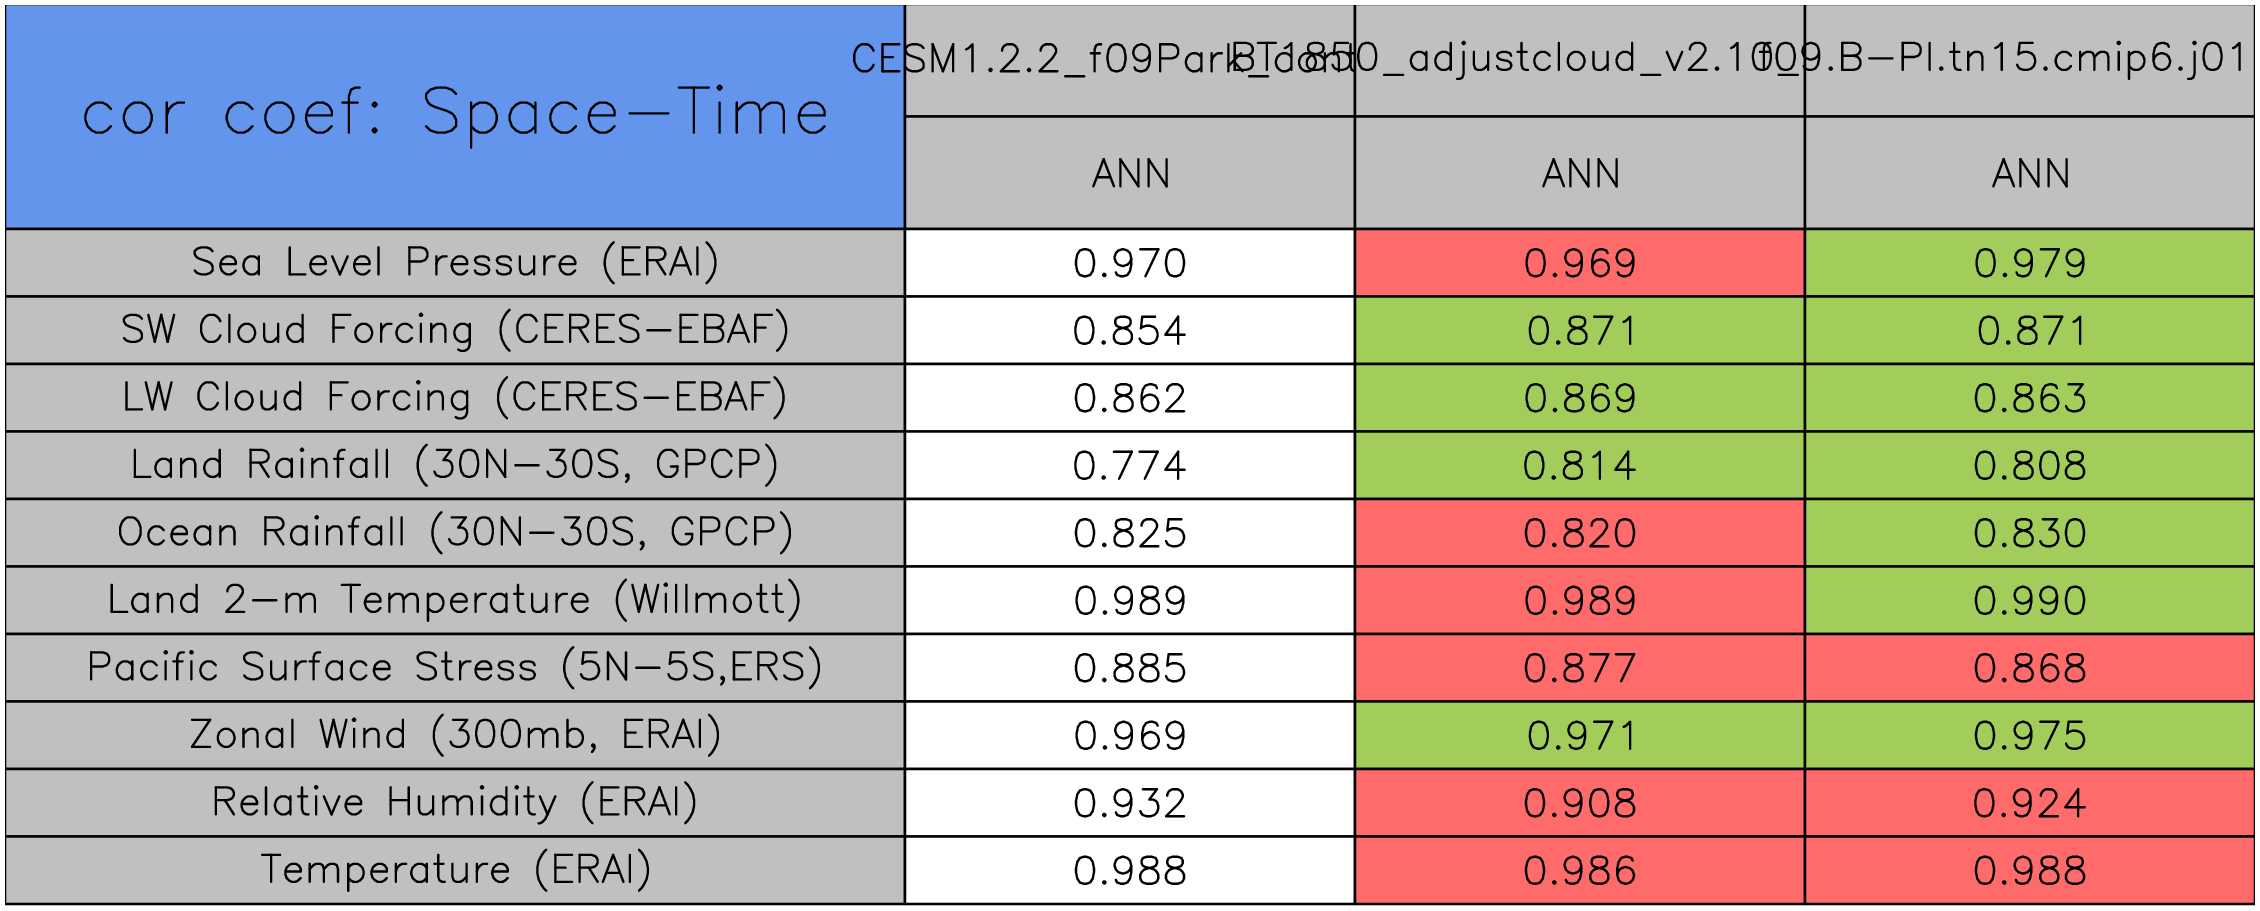2260x911 pixels.
Task: Select the red cell with value 0.868
Action: (x=2029, y=668)
